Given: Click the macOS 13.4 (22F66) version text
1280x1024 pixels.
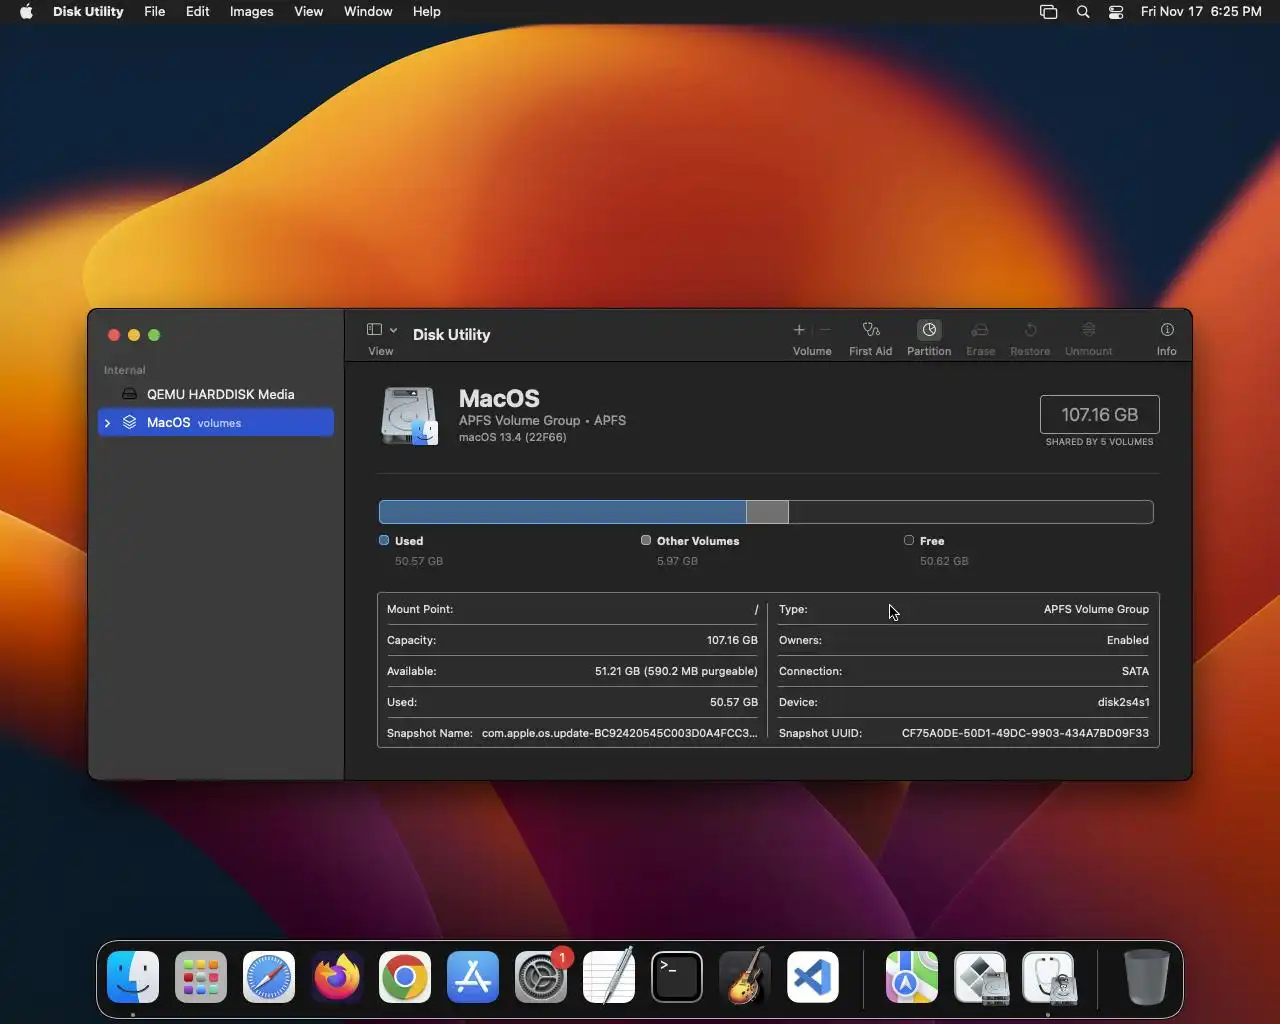Looking at the screenshot, I should tap(512, 437).
